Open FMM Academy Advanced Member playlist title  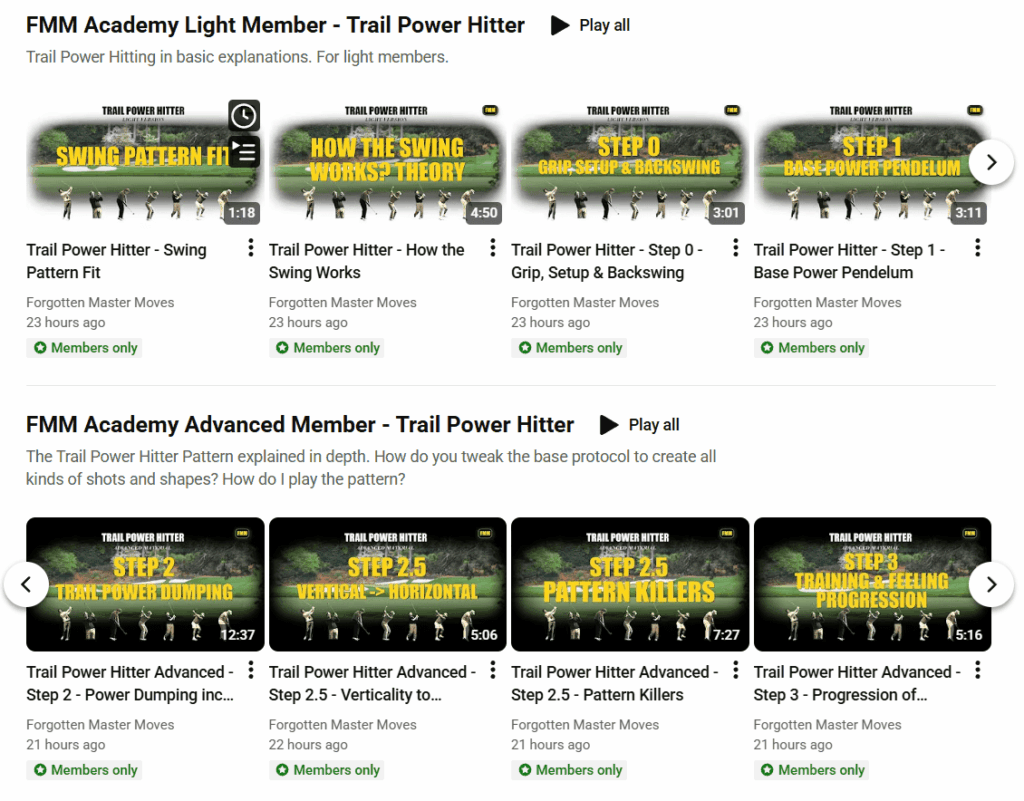pyautogui.click(x=300, y=425)
